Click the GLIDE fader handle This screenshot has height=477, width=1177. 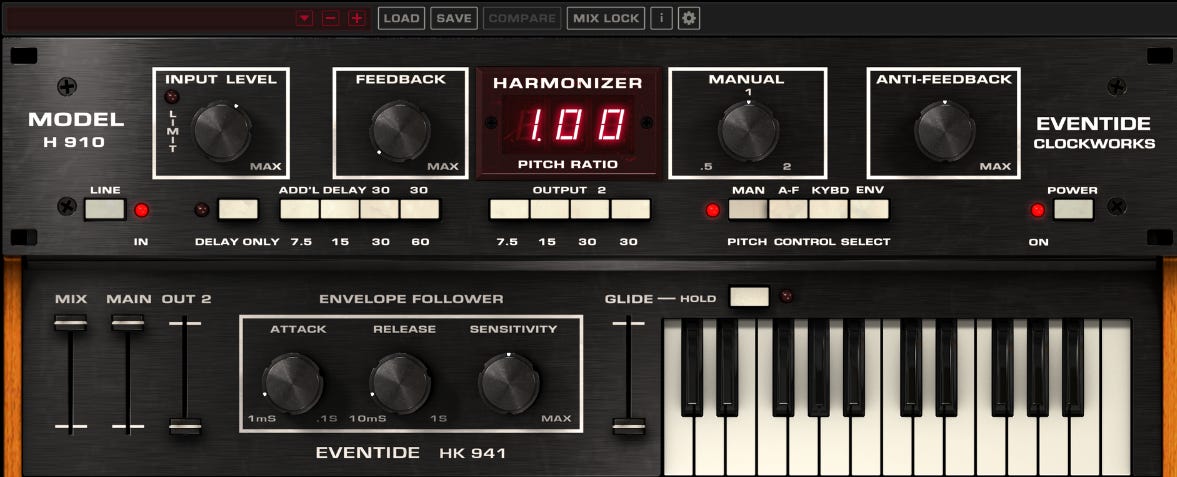(x=628, y=427)
